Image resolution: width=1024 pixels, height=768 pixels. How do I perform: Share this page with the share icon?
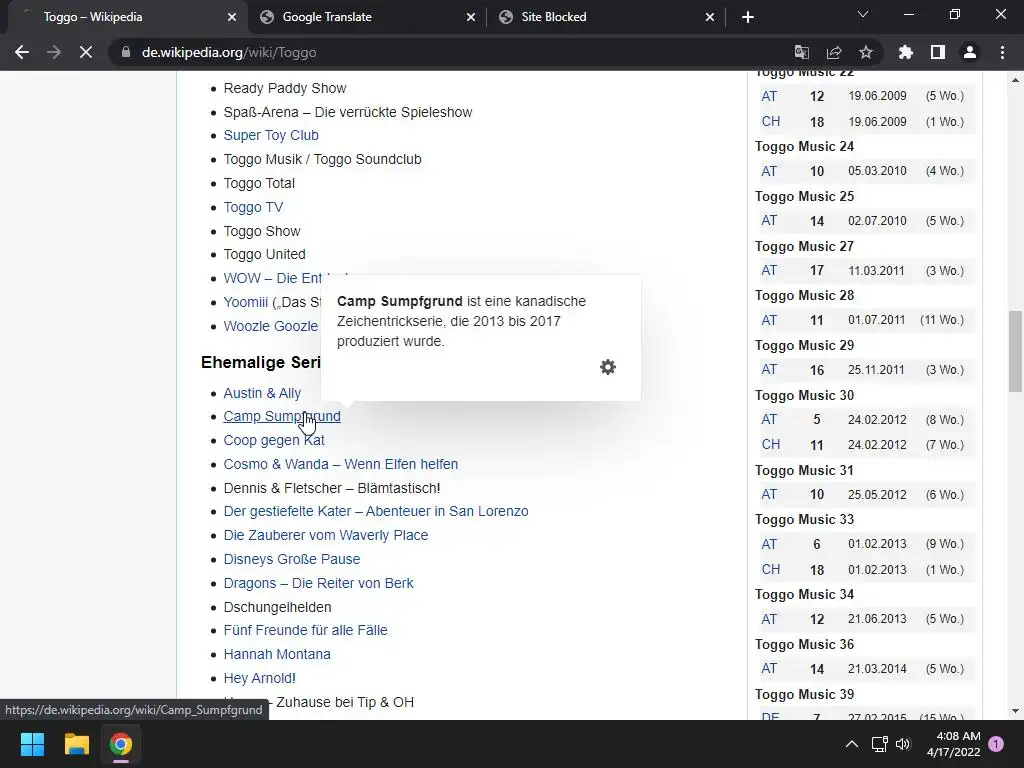click(834, 52)
